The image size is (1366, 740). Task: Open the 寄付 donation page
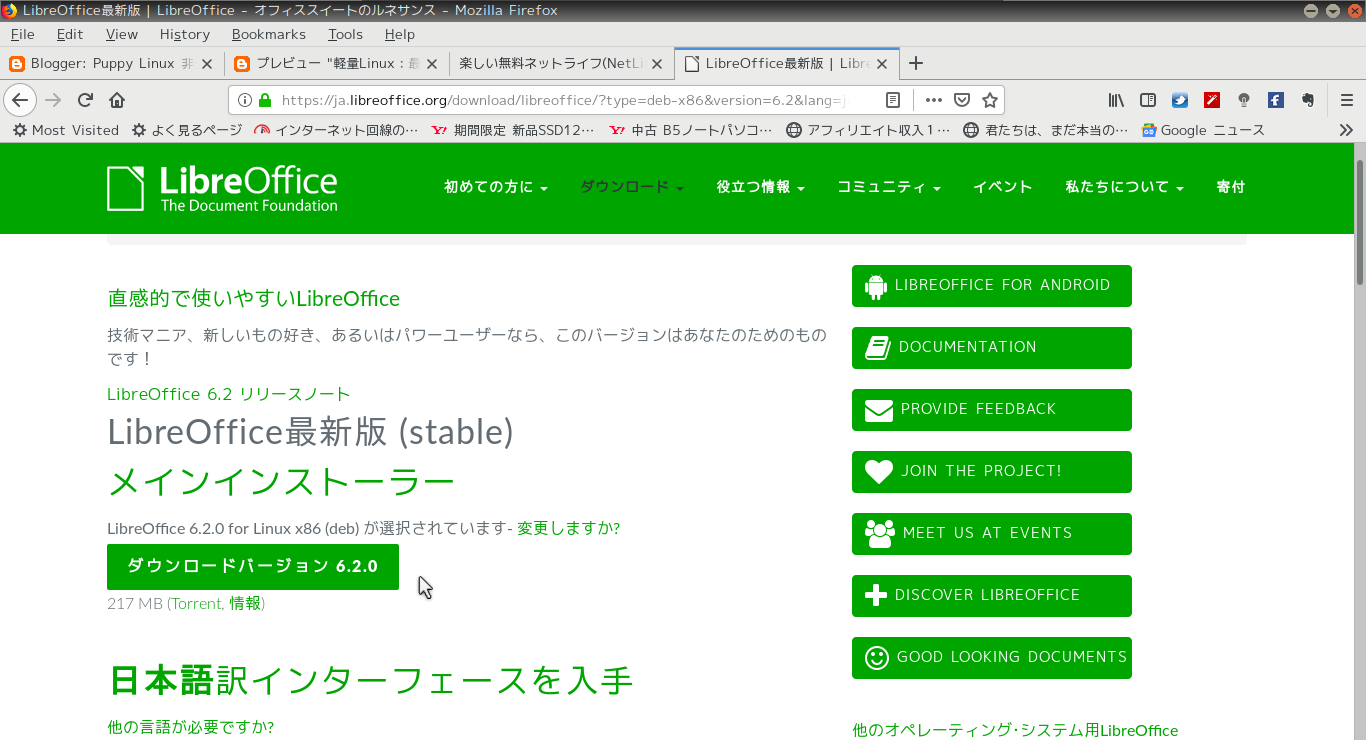click(1231, 187)
